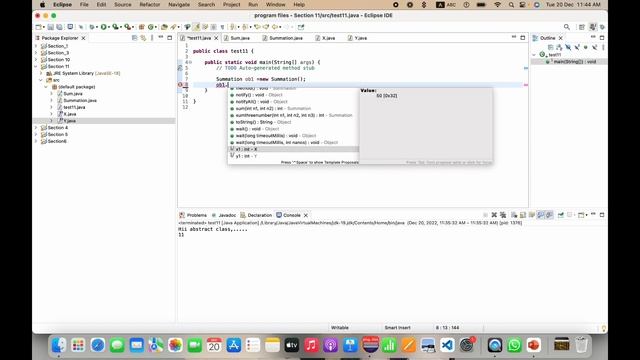
Task: Click the Save All icon in toolbar
Action: click(60, 27)
